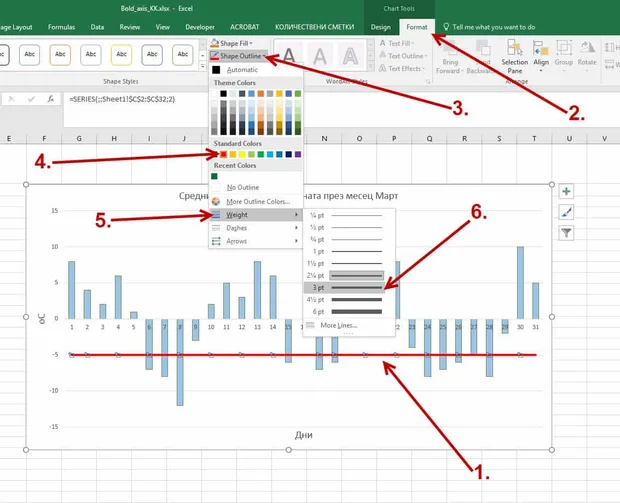Open the Developer ribbon tab

pyautogui.click(x=200, y=27)
